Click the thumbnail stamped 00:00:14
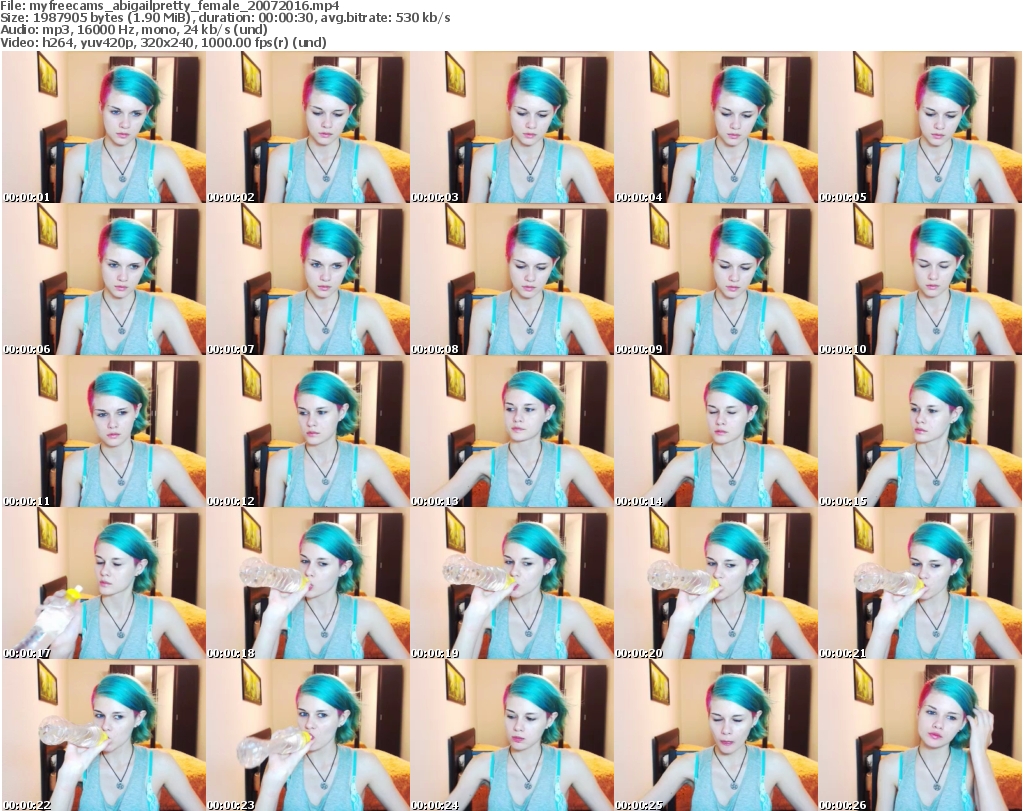 [716, 432]
